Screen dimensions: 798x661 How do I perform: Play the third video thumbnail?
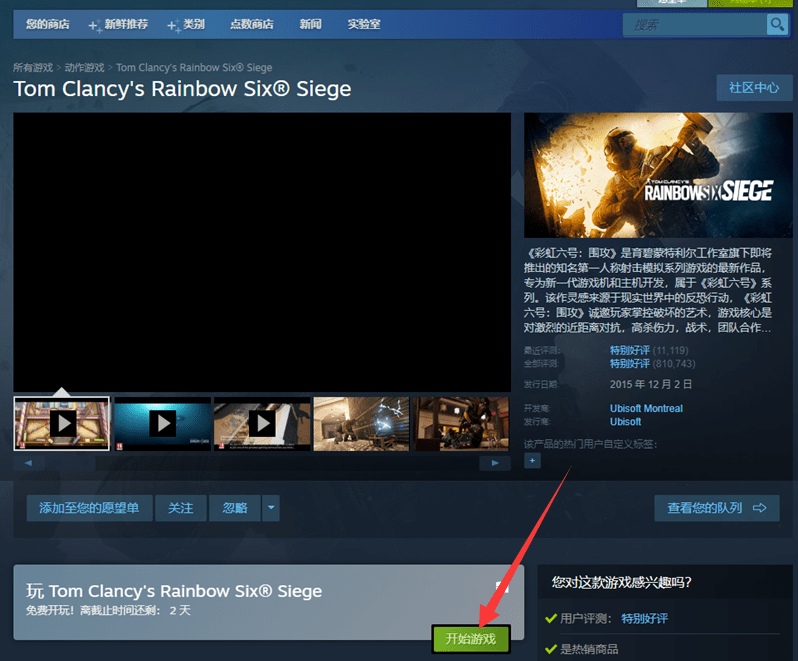click(262, 423)
